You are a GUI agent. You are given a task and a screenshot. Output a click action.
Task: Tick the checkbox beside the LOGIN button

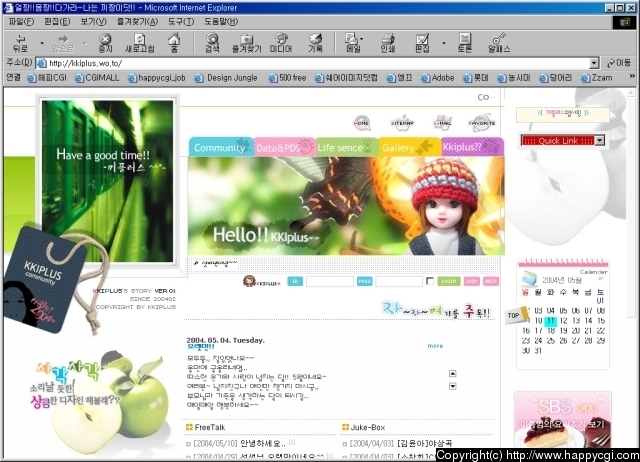coord(430,281)
